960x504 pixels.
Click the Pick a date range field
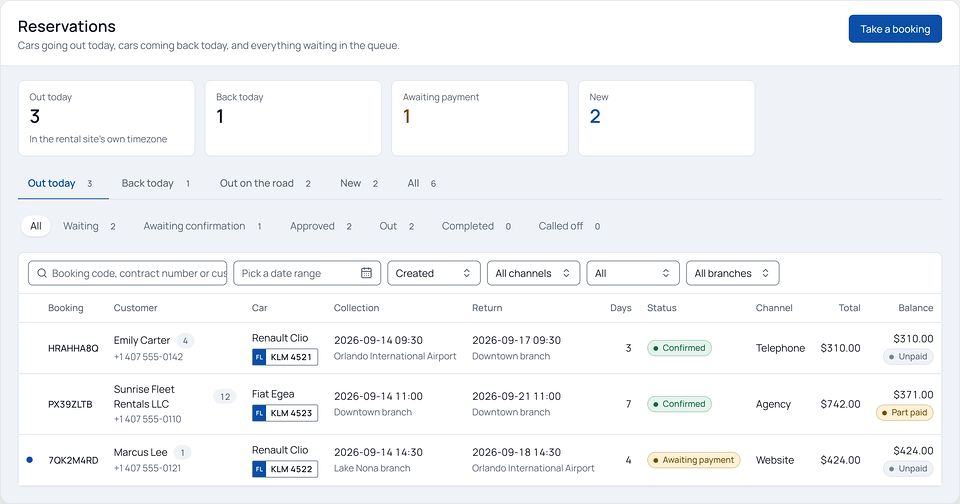307,273
